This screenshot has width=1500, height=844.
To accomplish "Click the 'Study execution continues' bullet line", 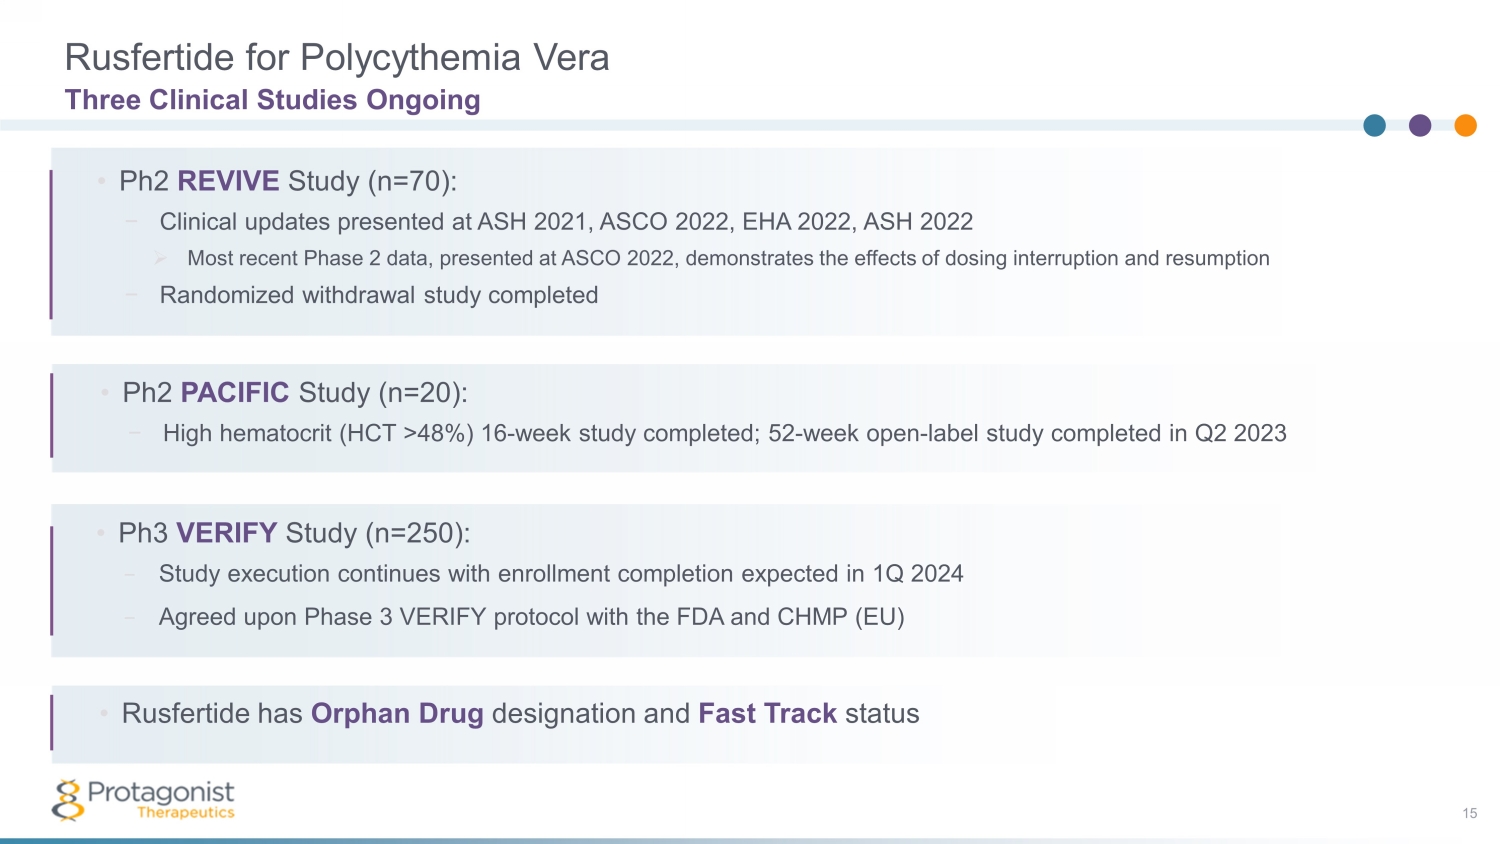I will 560,574.
